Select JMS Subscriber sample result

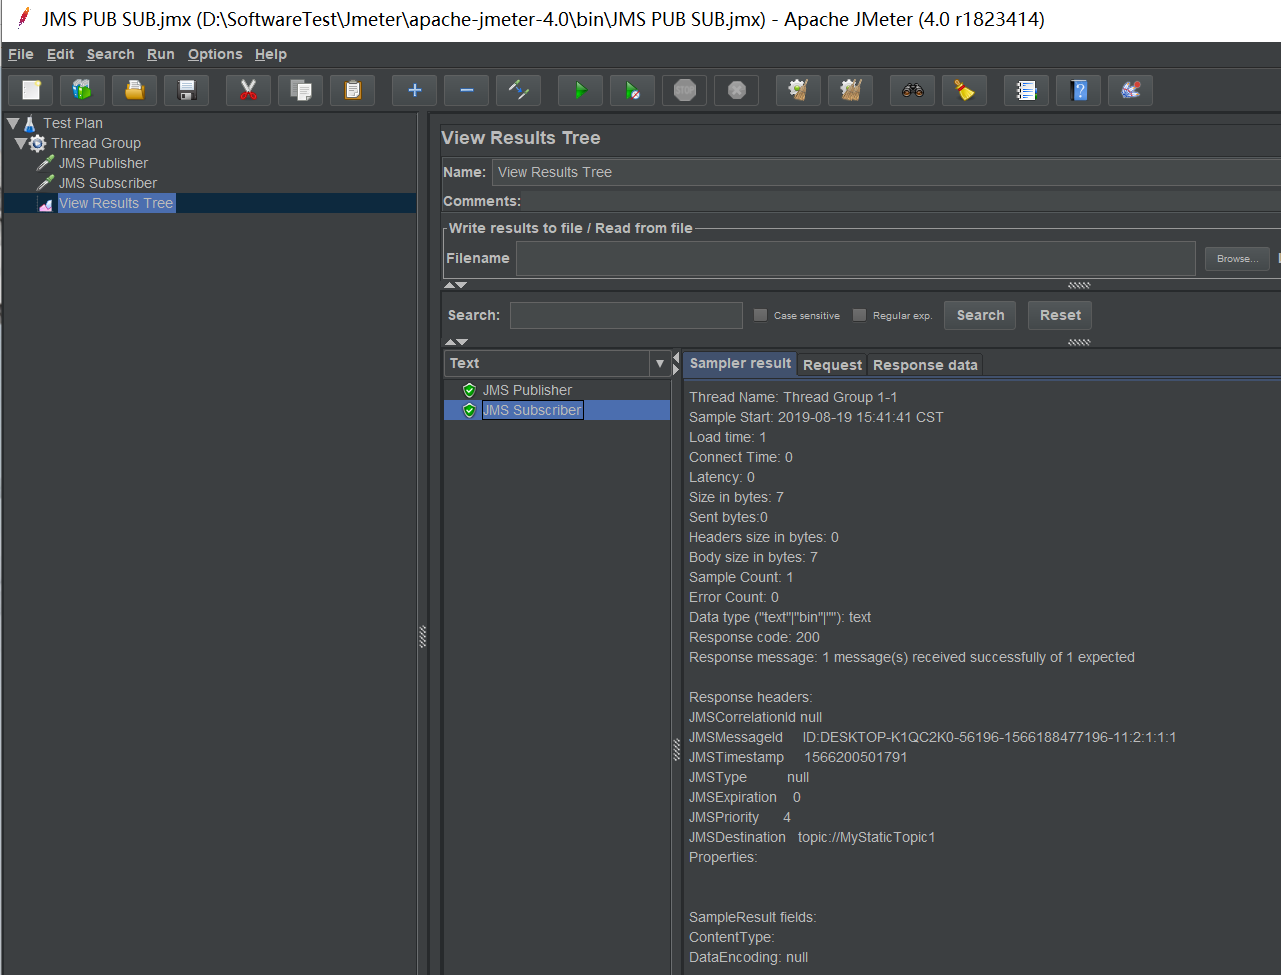click(x=532, y=410)
